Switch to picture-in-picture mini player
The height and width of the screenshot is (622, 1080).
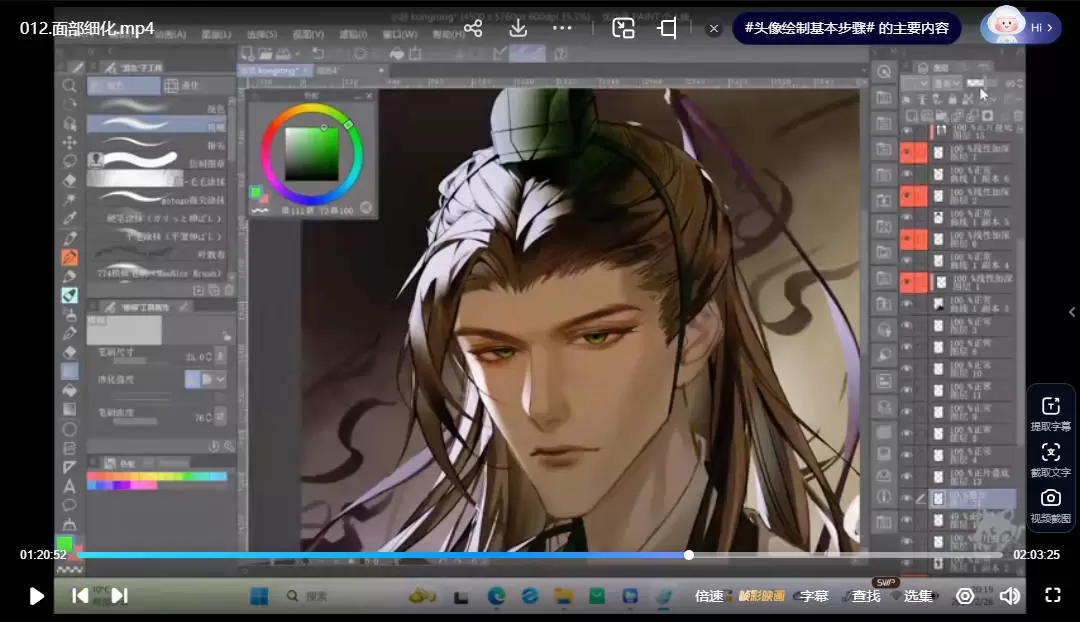623,28
